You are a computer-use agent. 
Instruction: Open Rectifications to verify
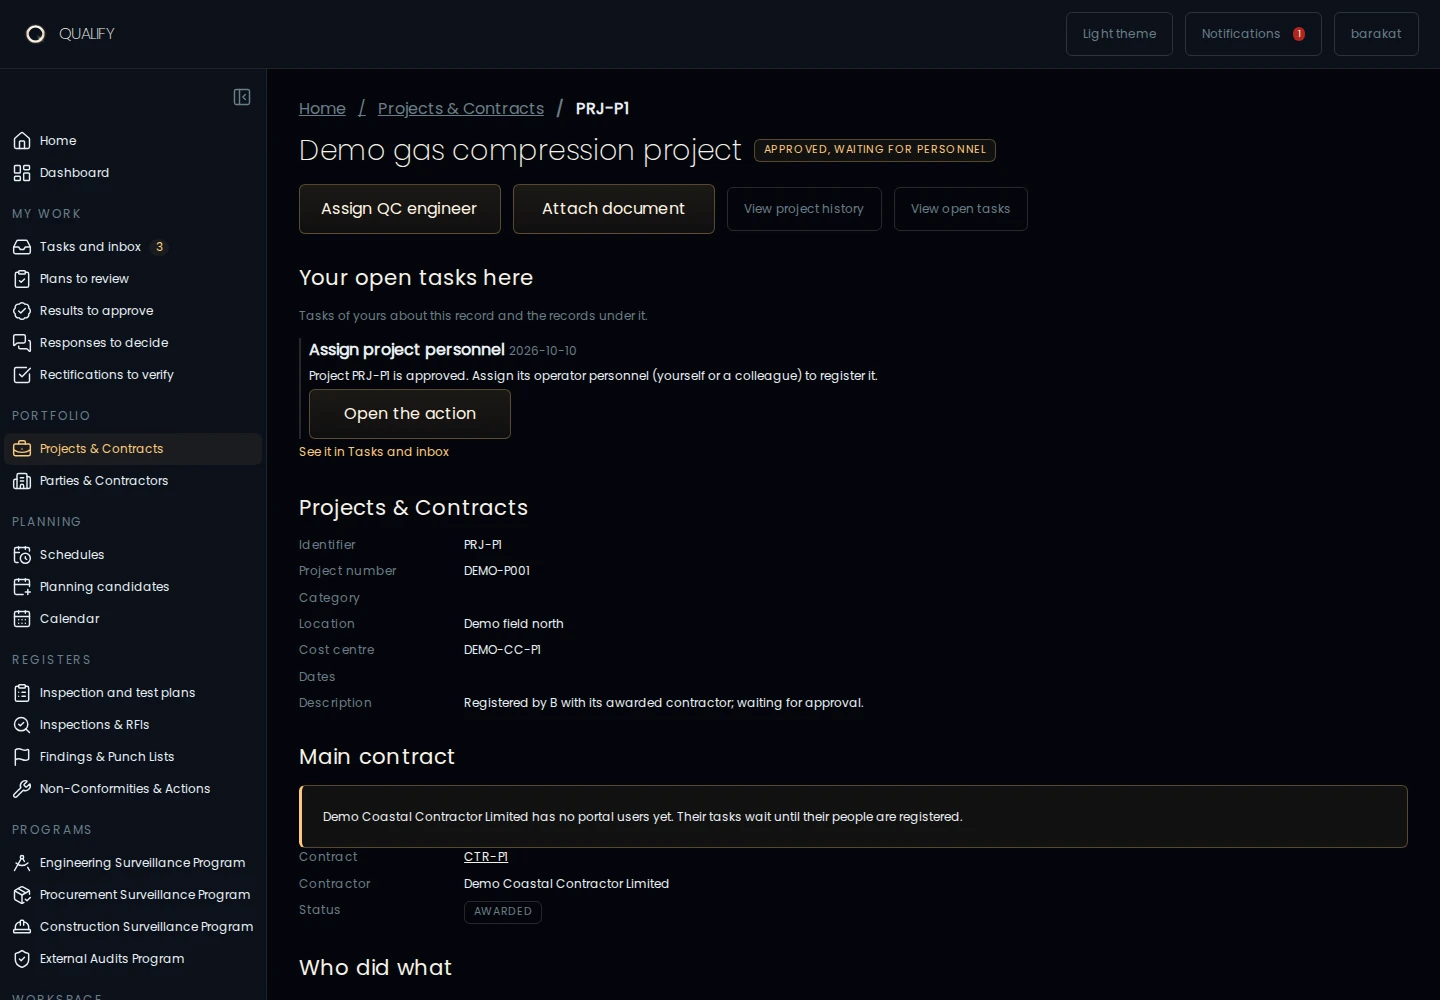click(133, 375)
